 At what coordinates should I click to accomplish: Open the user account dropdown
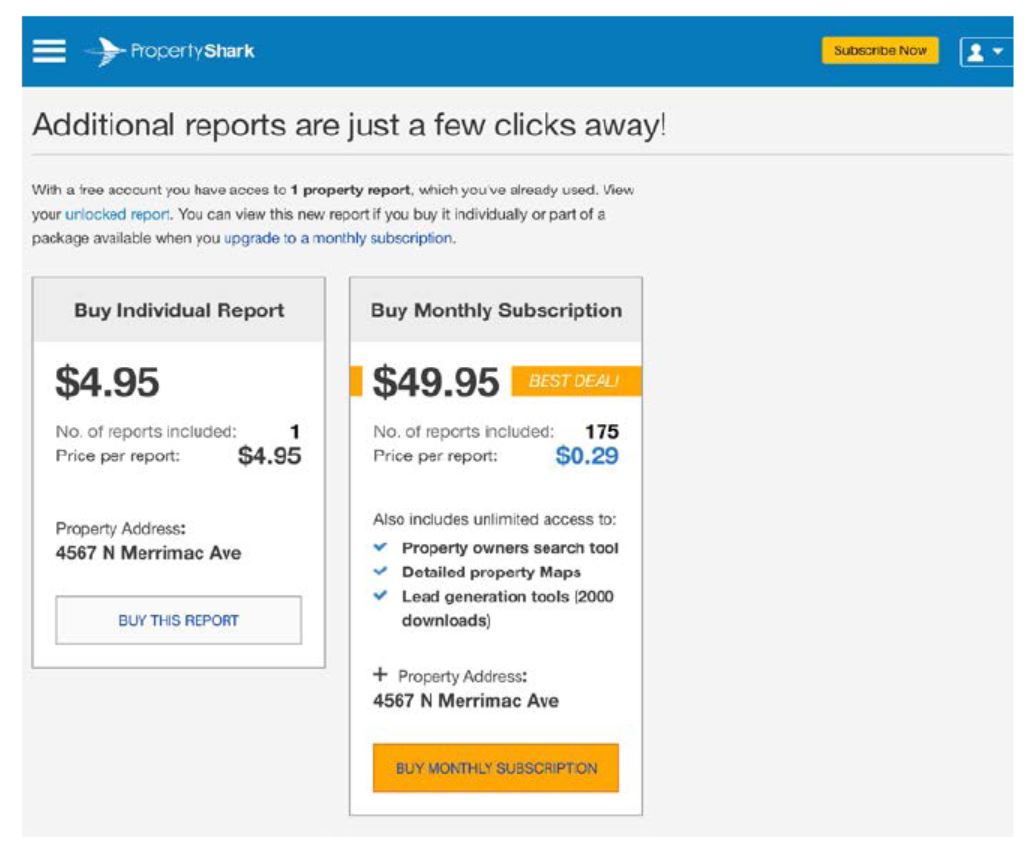pyautogui.click(x=984, y=51)
